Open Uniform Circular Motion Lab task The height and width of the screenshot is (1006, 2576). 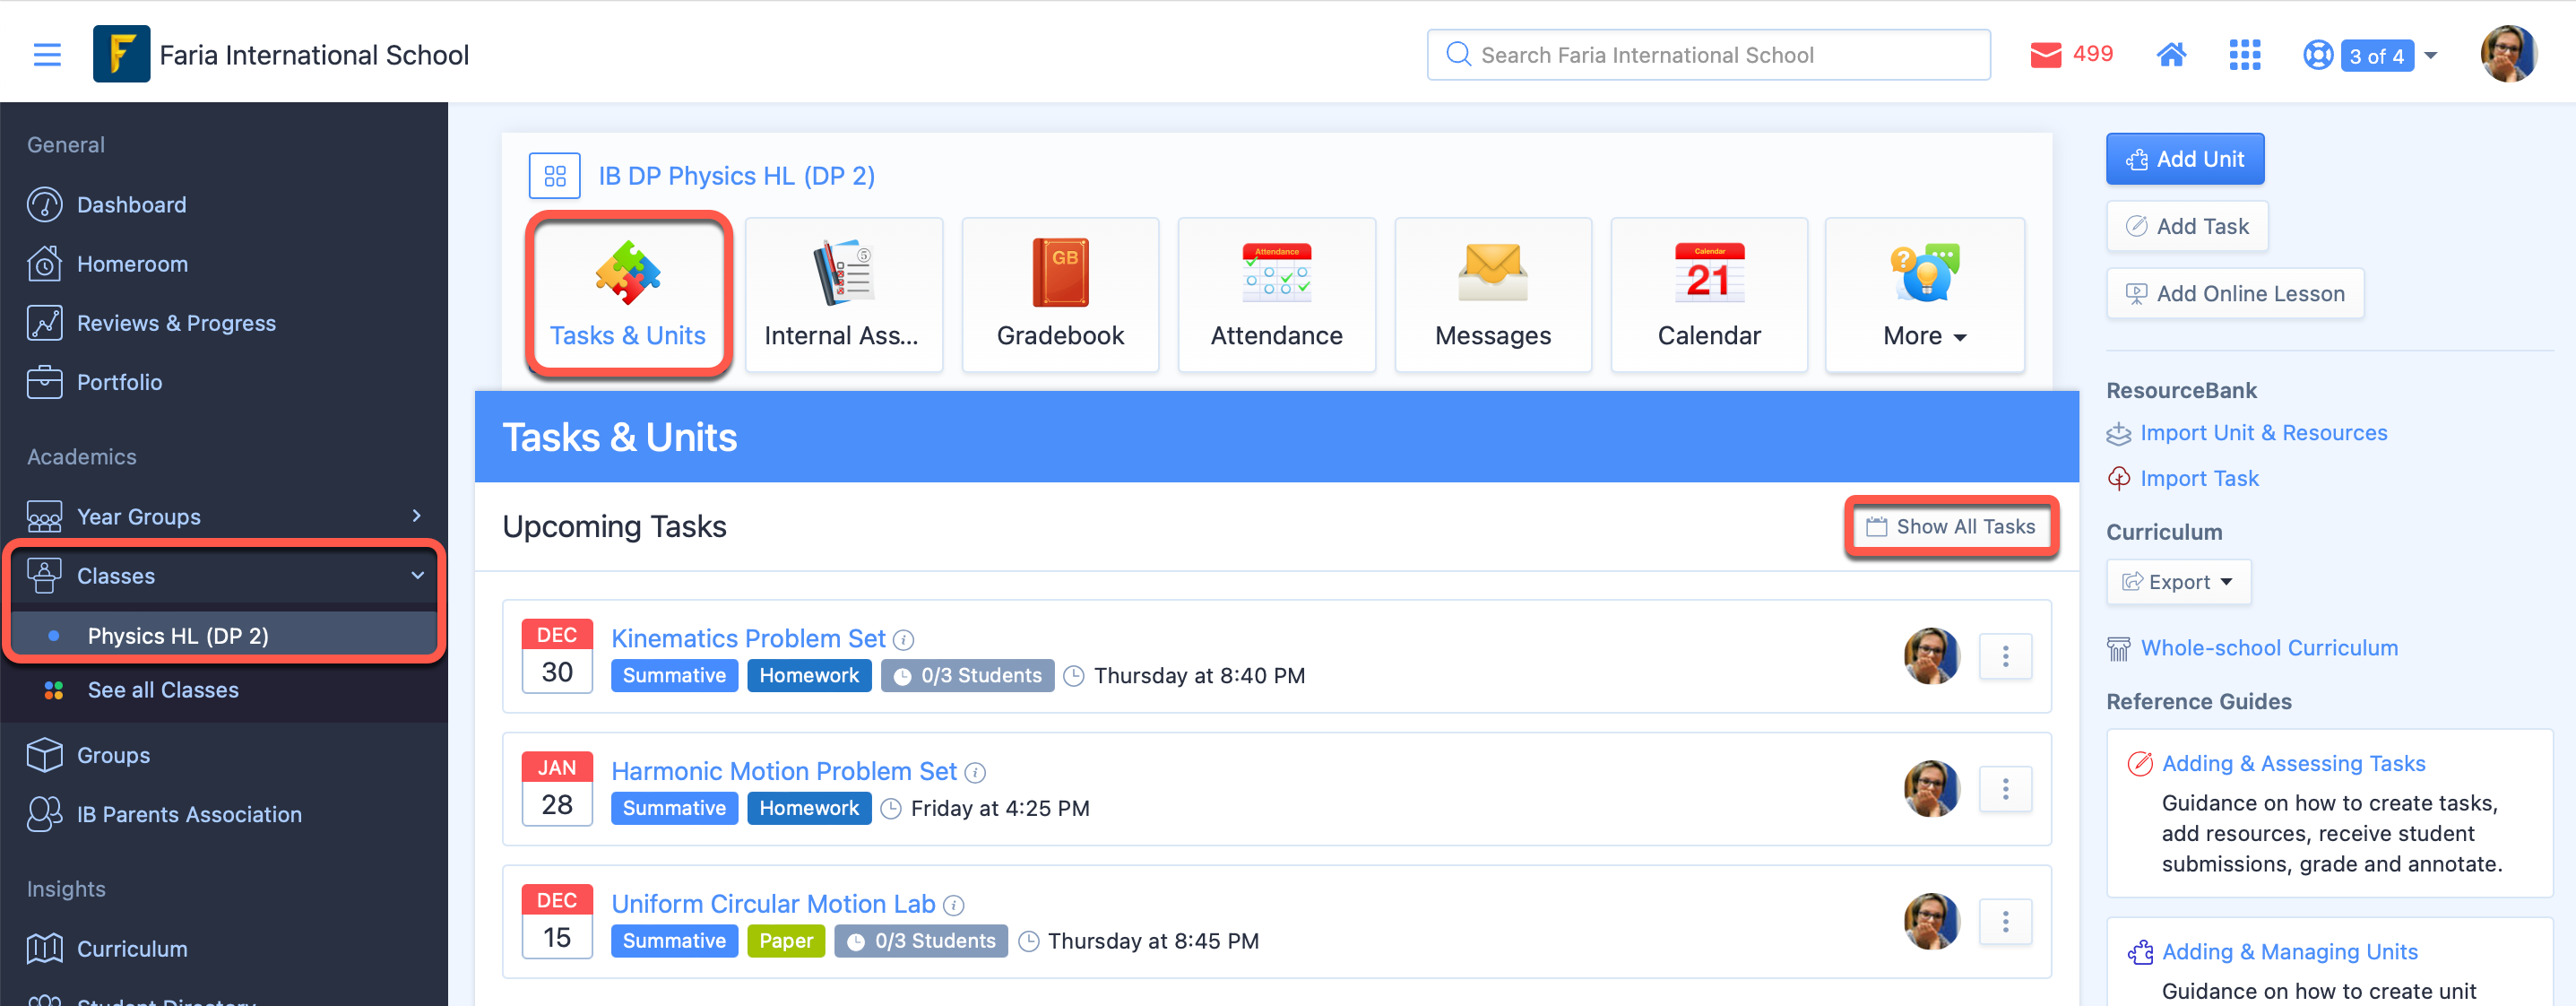pos(773,903)
